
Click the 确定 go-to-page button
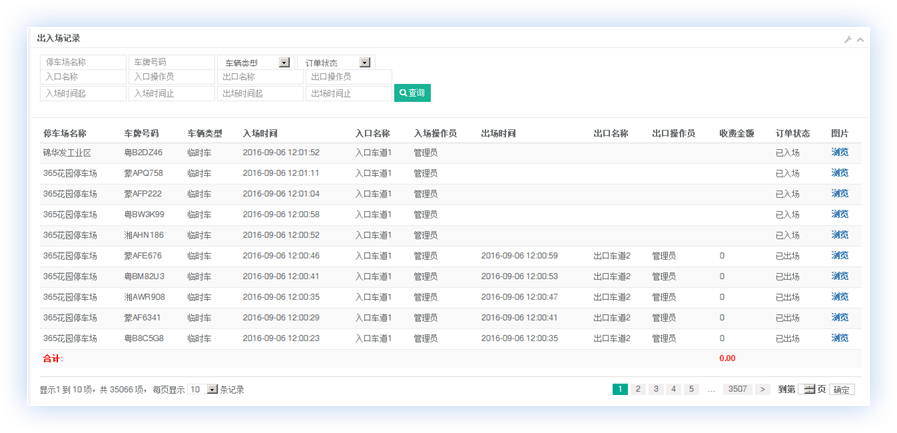[x=842, y=389]
